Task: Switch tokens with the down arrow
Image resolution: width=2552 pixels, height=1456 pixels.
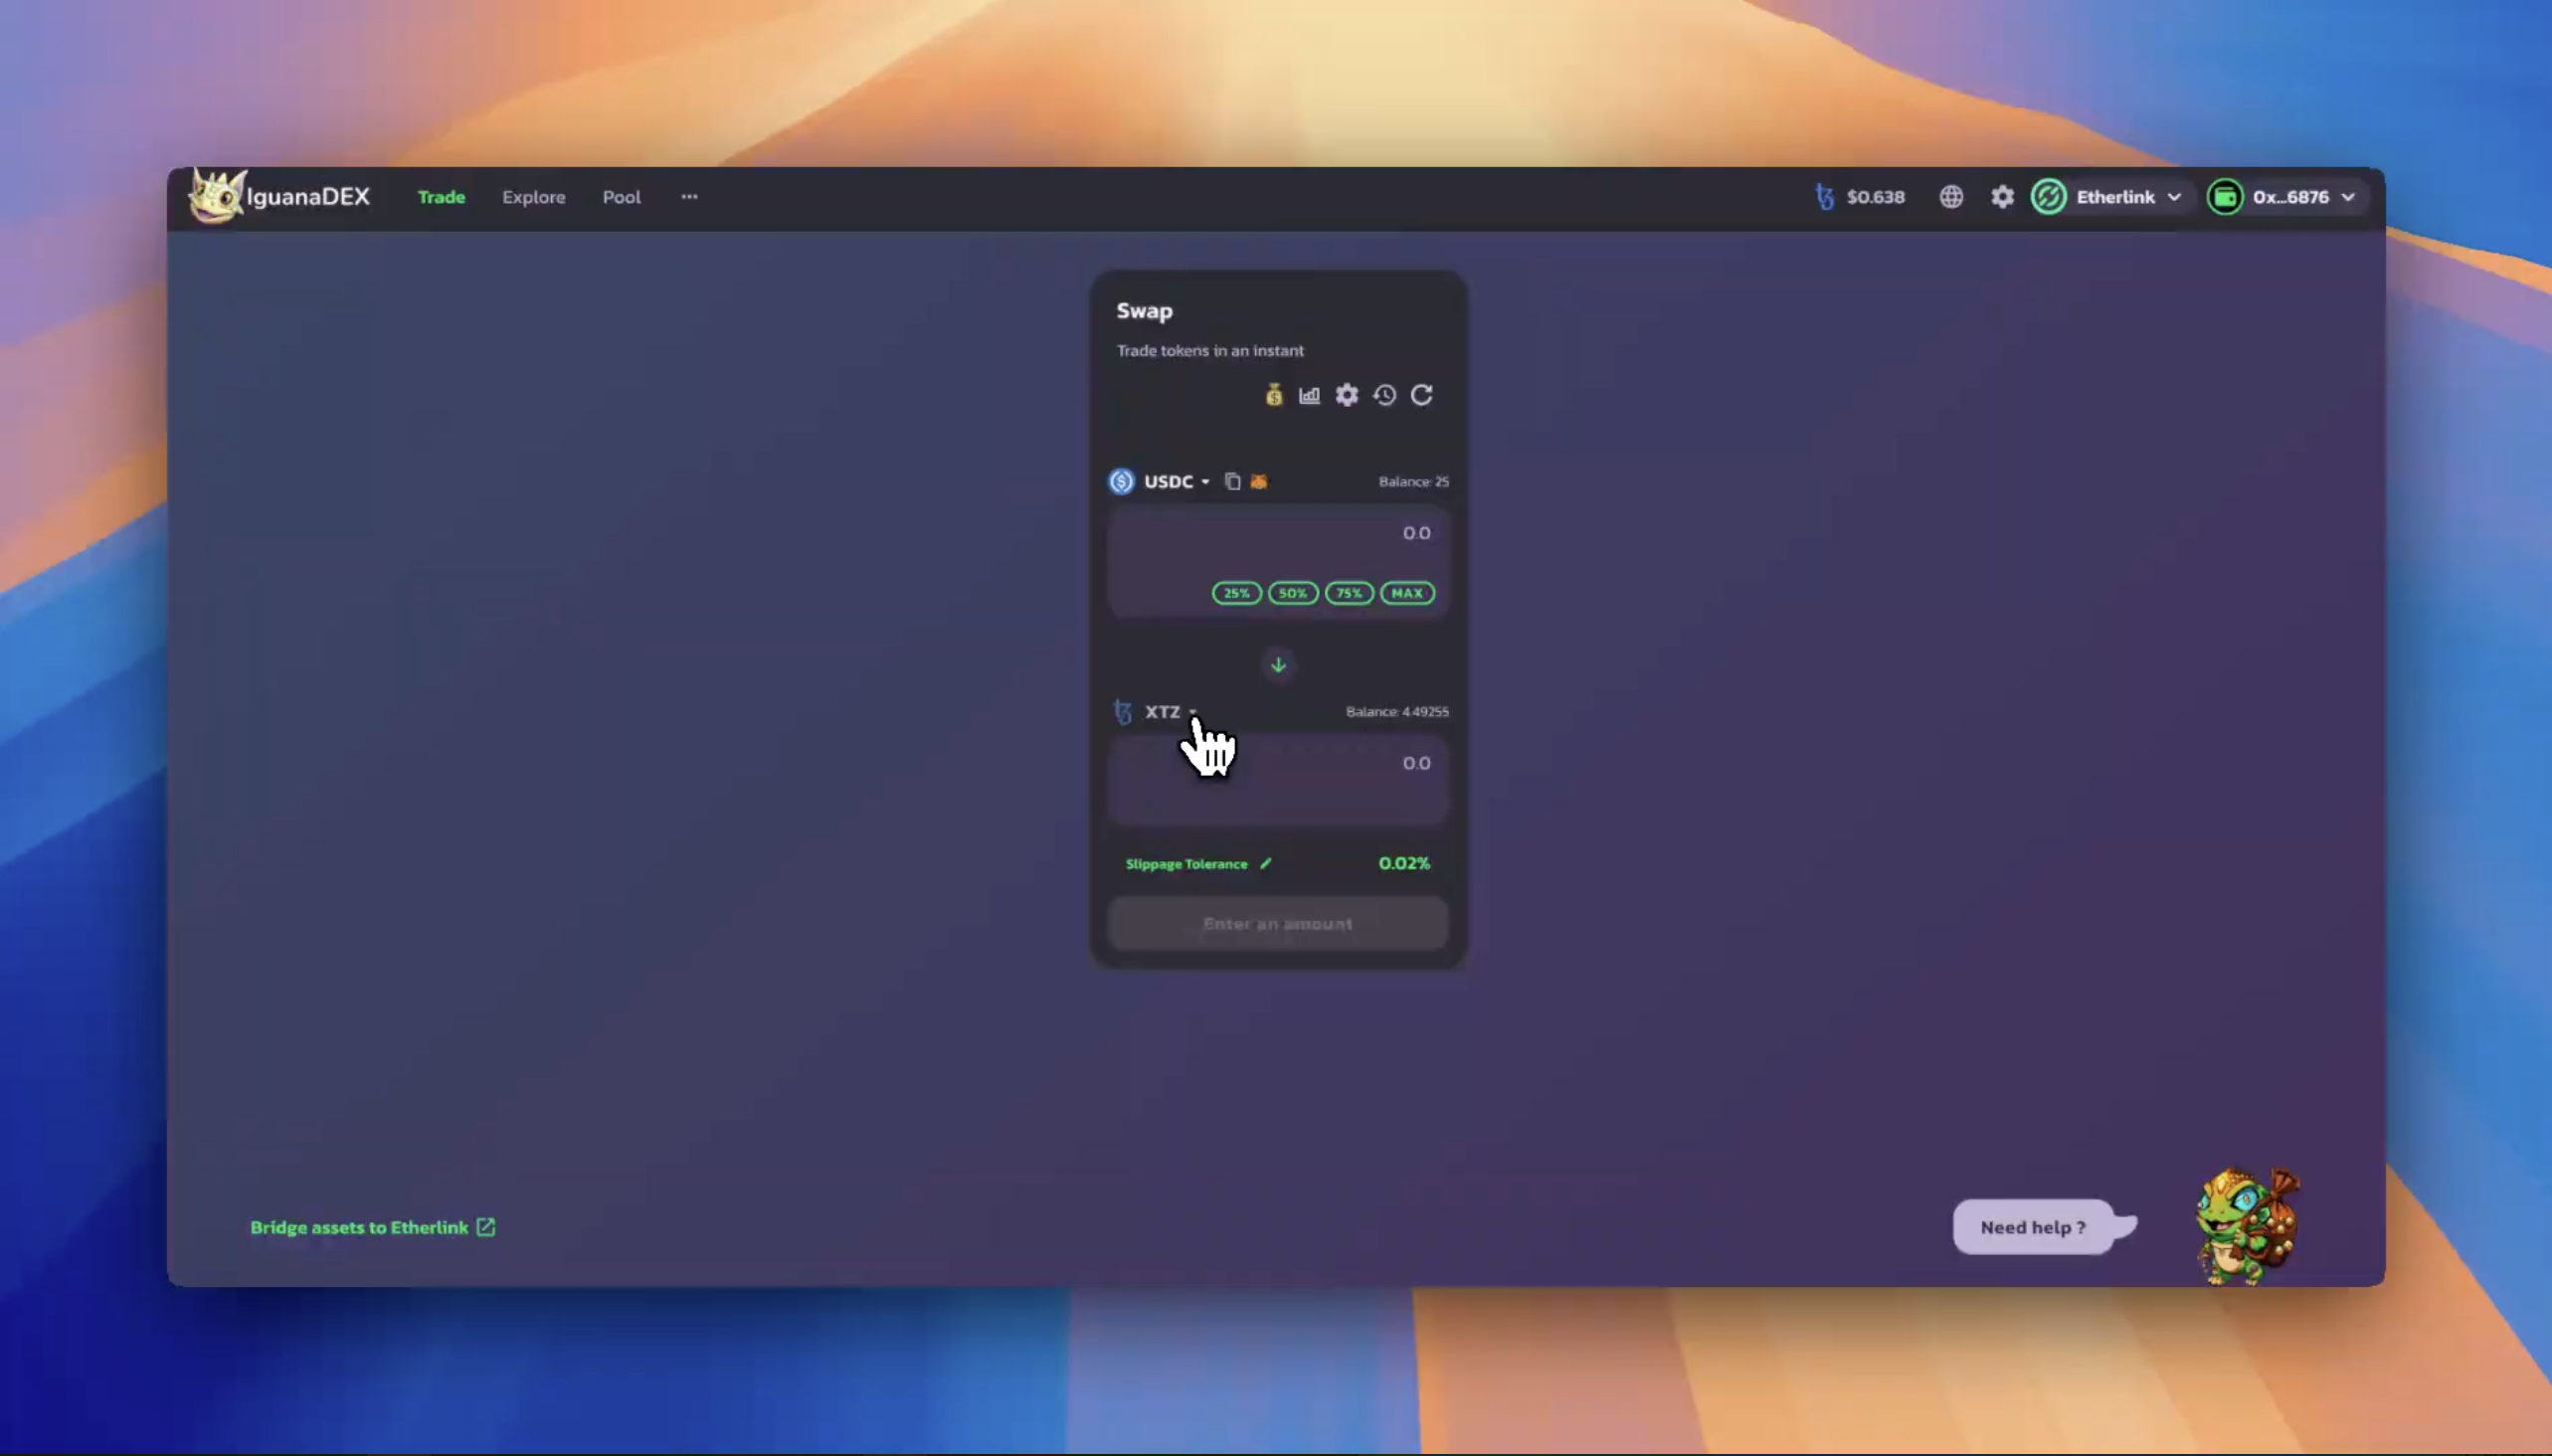Action: click(1277, 665)
